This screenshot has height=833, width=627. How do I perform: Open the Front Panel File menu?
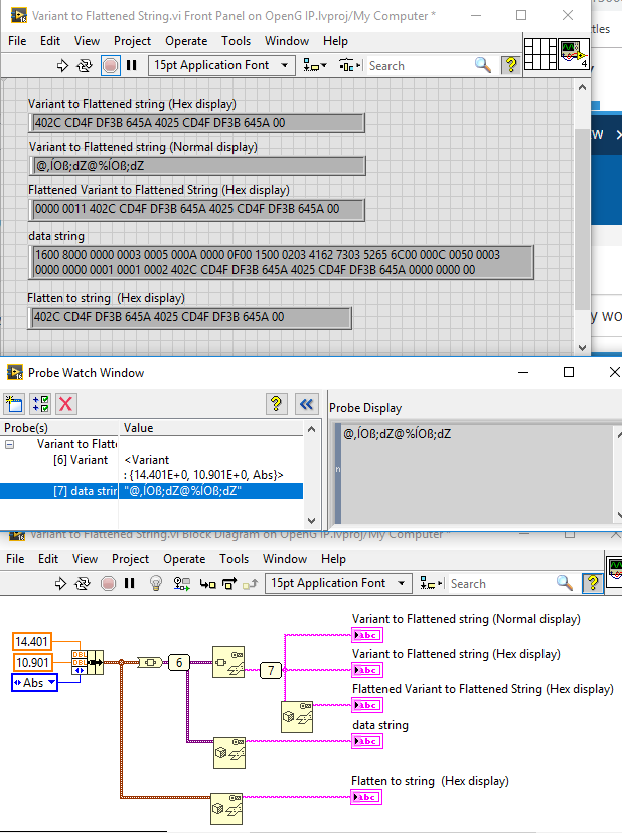[17, 41]
